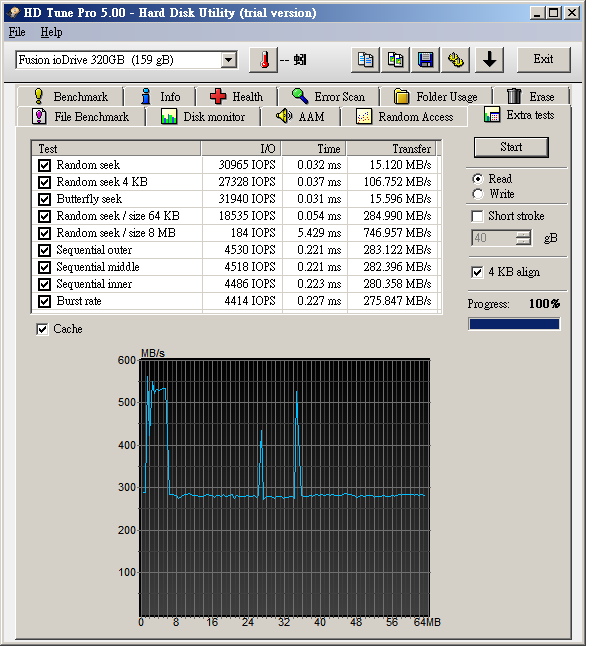614x646 pixels.
Task: Click the down arrow minimize-to-tray icon
Action: pyautogui.click(x=490, y=60)
